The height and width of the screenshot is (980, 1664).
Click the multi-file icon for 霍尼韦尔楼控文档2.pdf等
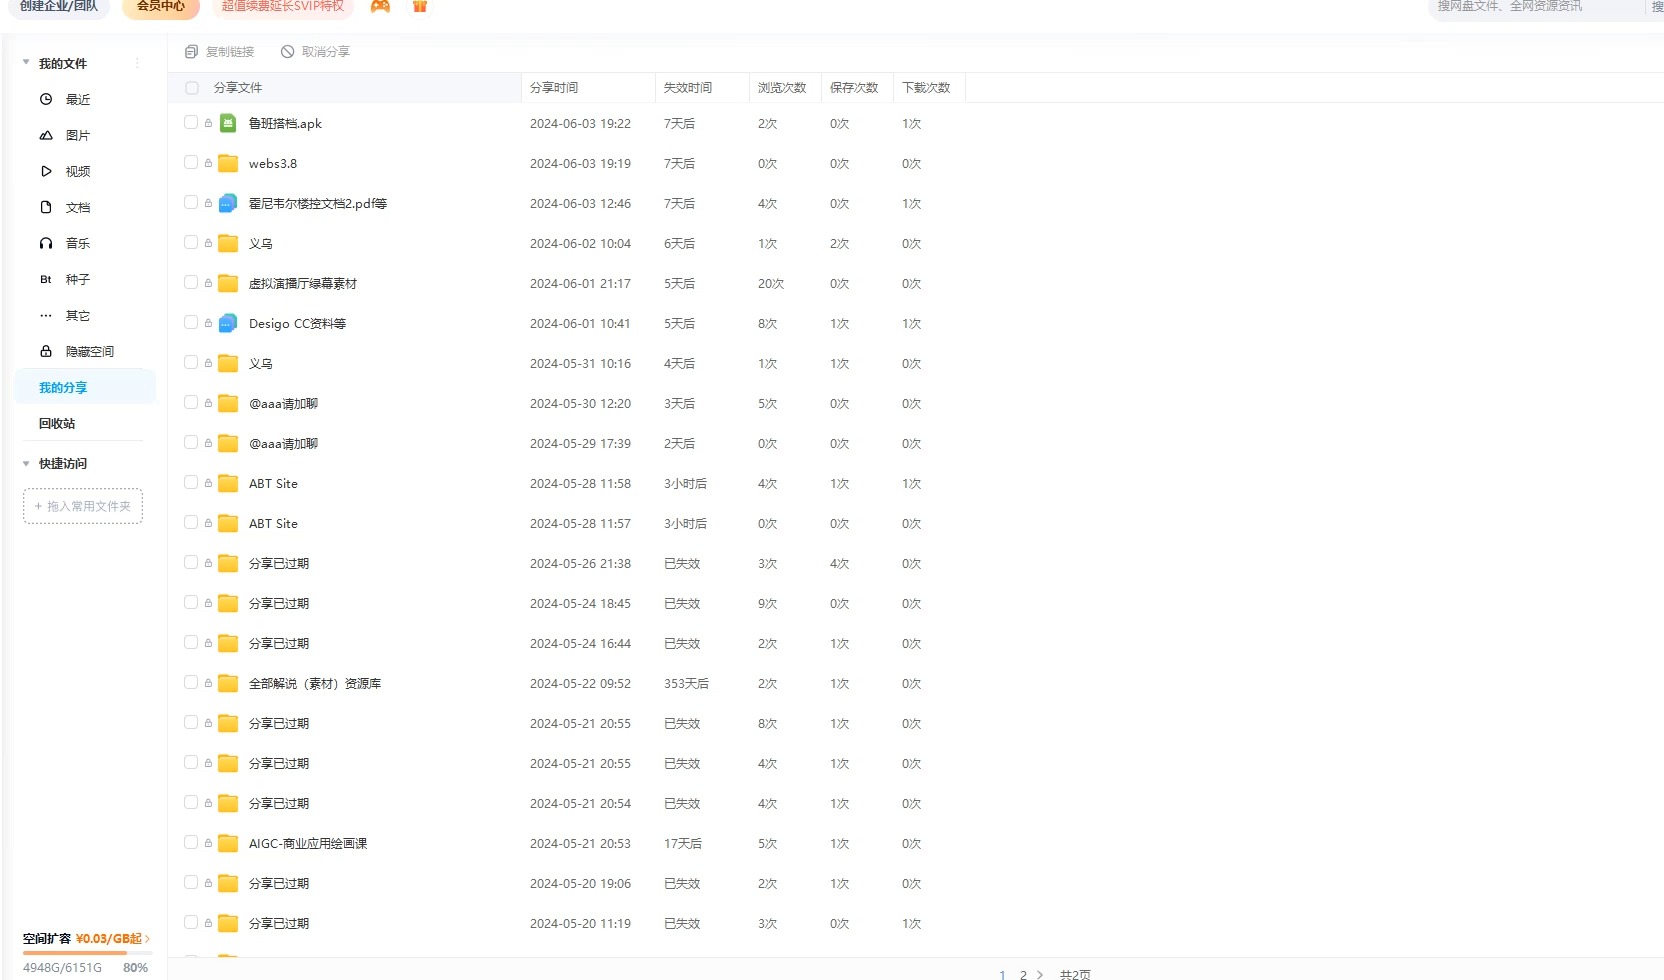[x=228, y=203]
